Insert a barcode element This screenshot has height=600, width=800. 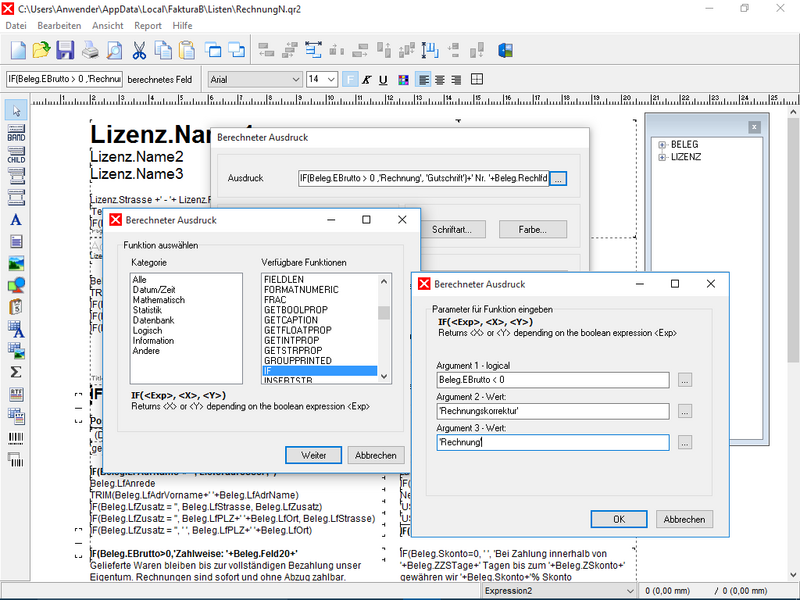pos(16,438)
